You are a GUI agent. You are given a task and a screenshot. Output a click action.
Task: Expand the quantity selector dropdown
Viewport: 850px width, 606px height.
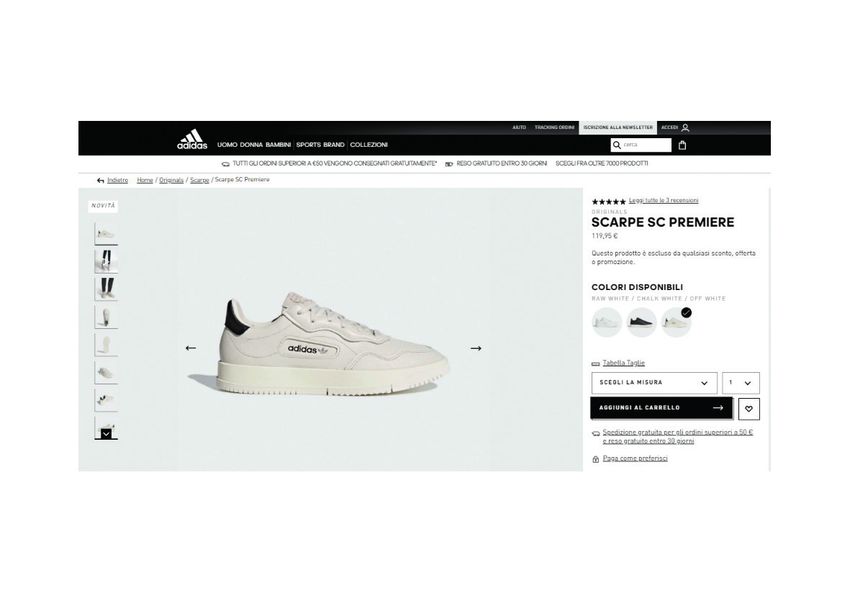(740, 383)
